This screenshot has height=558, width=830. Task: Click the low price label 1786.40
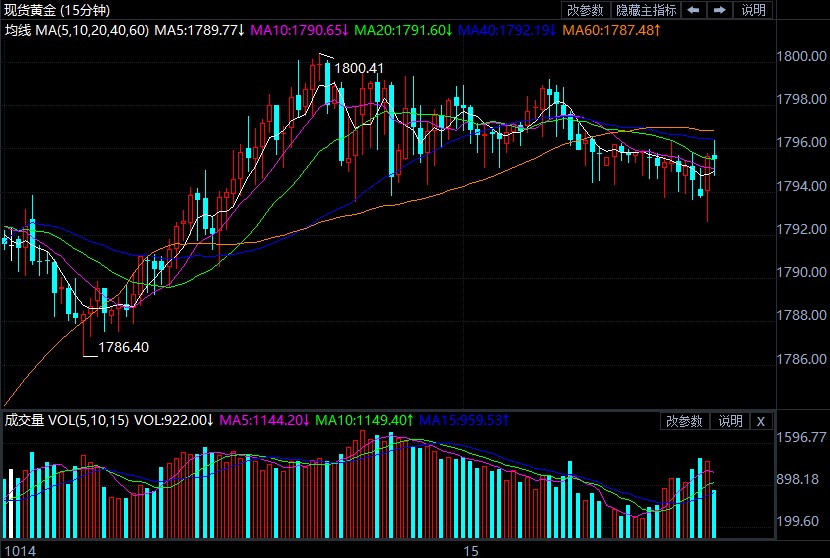tap(124, 347)
